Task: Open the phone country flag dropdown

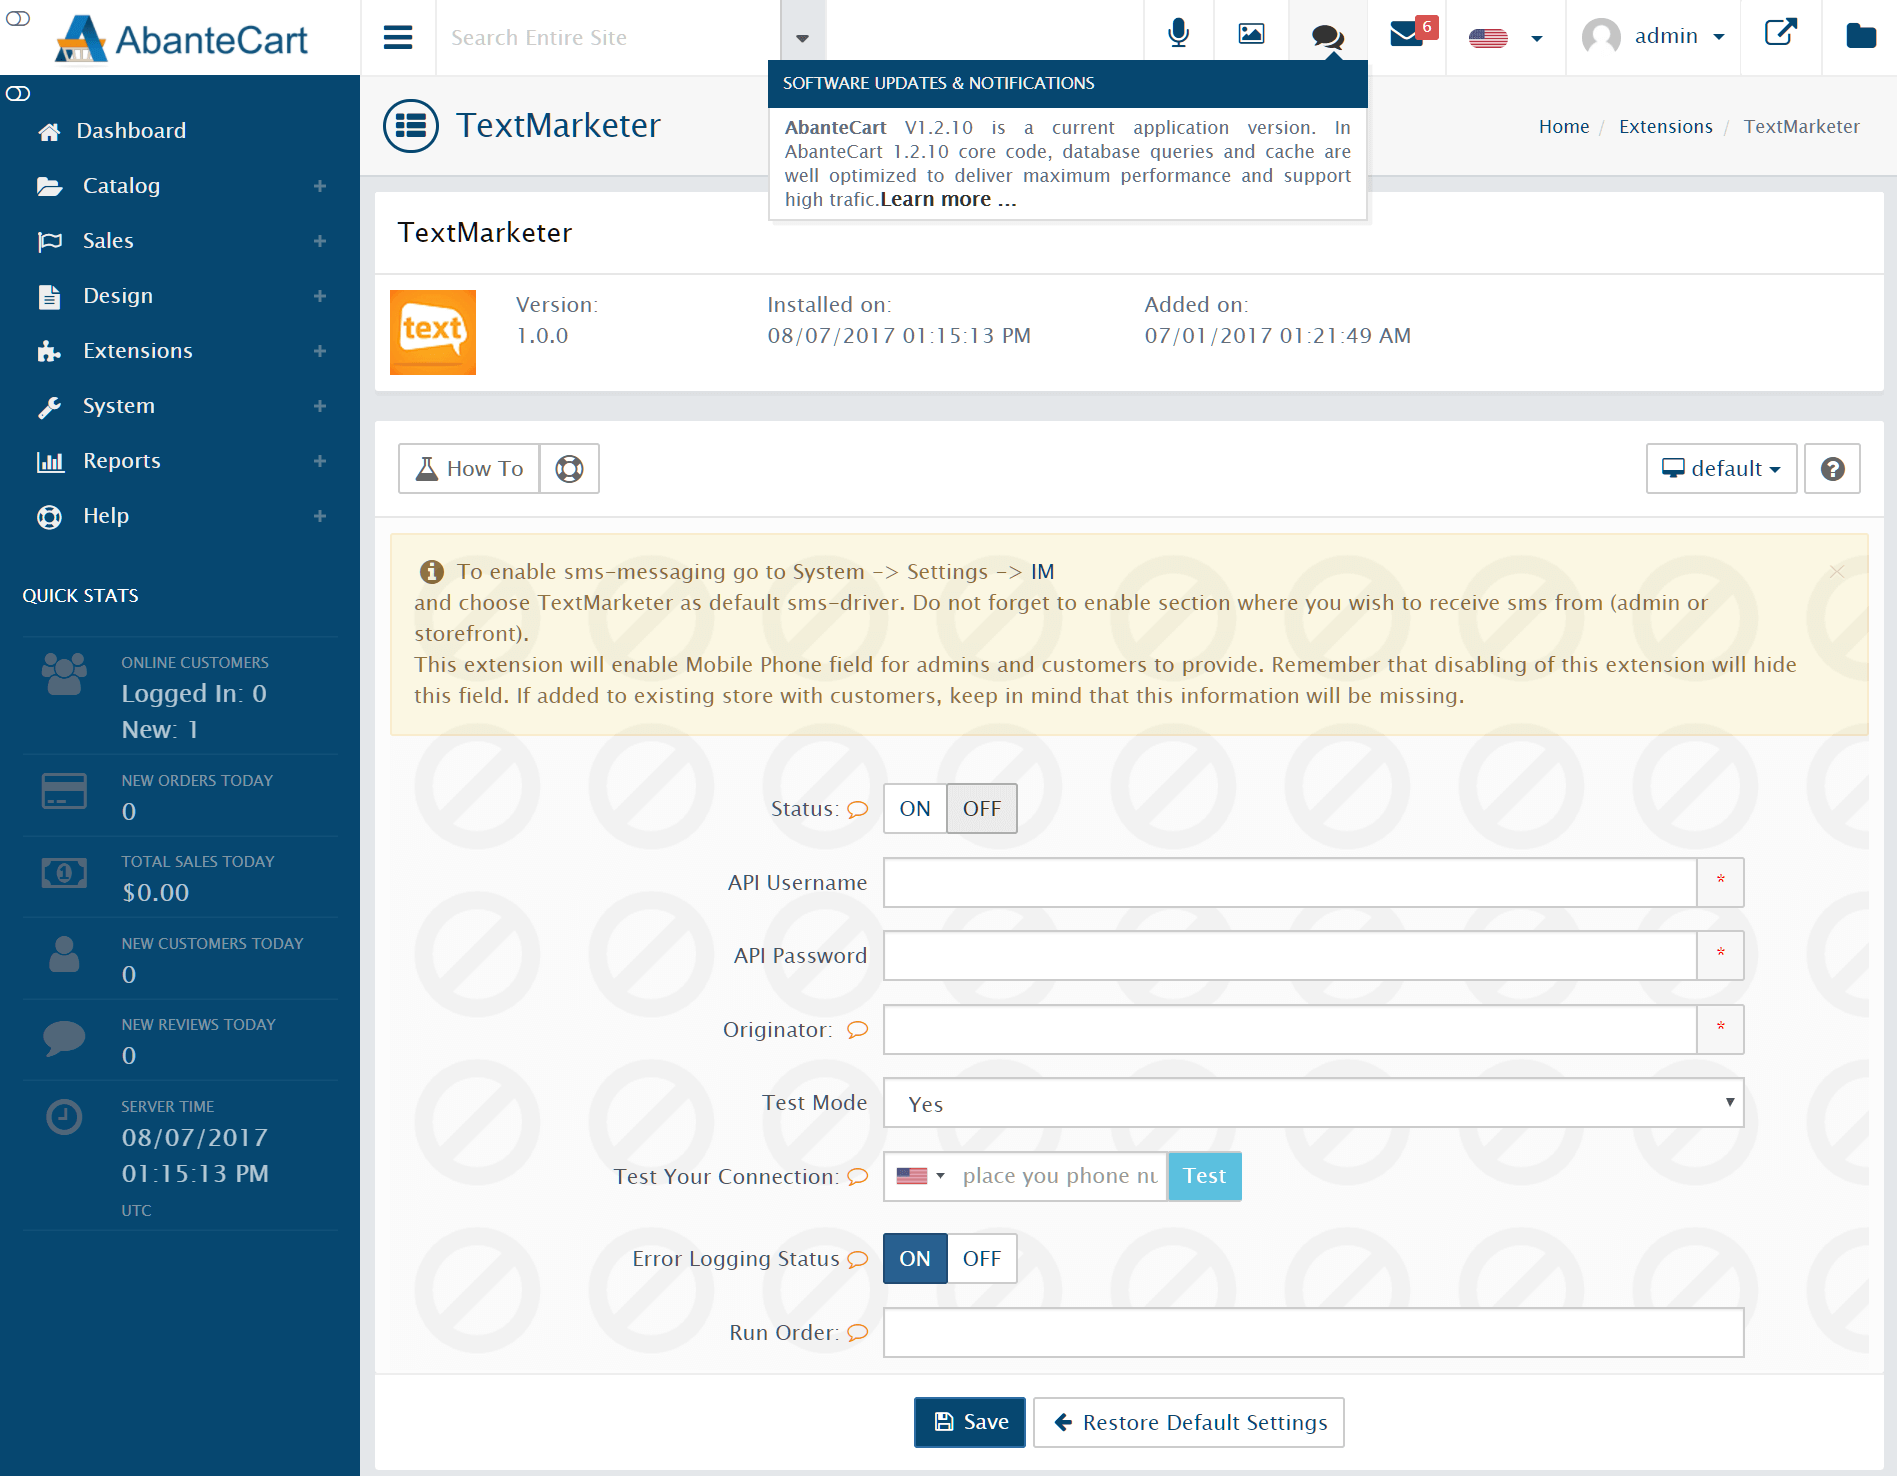Action: tap(920, 1176)
